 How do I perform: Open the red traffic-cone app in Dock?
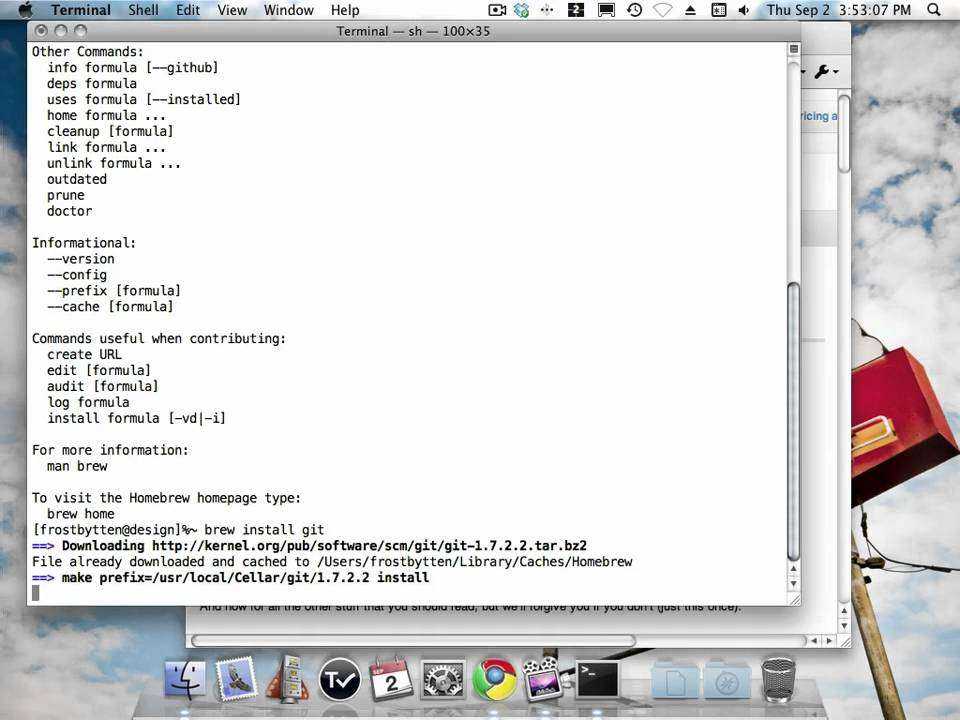tap(288, 678)
